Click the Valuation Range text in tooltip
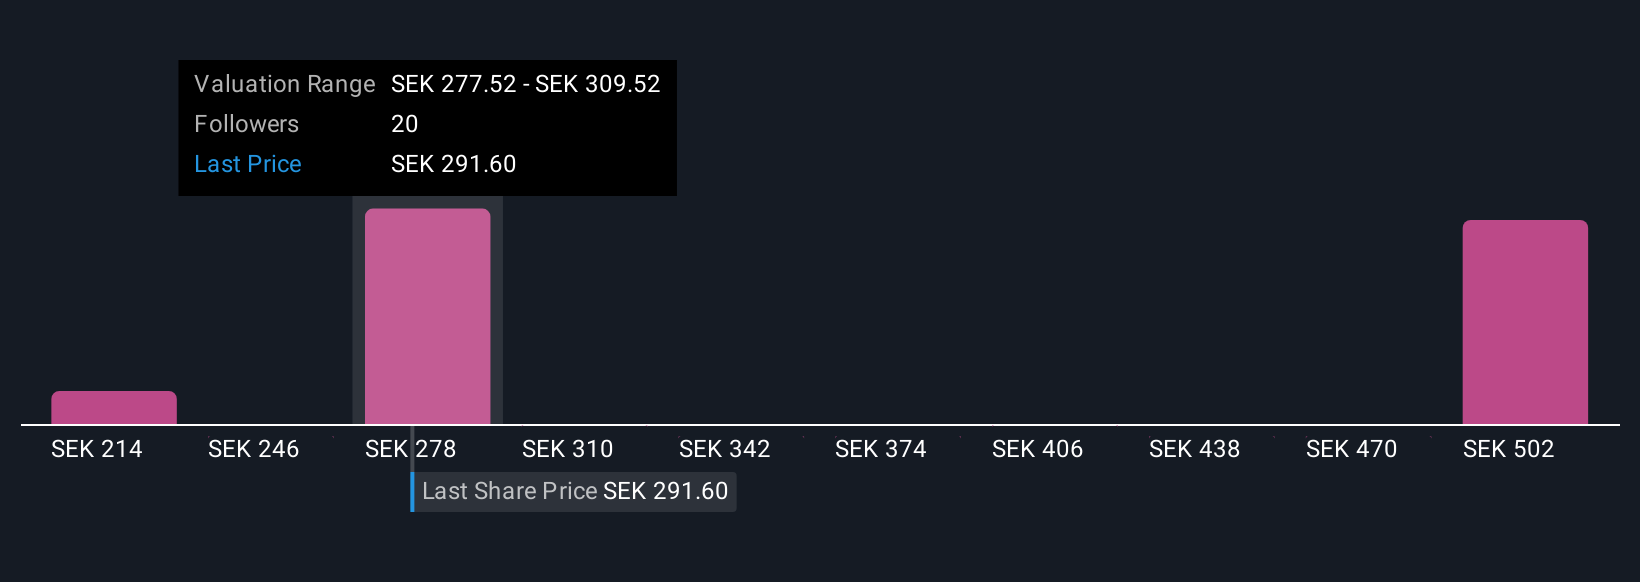Viewport: 1640px width, 582px height. [285, 84]
